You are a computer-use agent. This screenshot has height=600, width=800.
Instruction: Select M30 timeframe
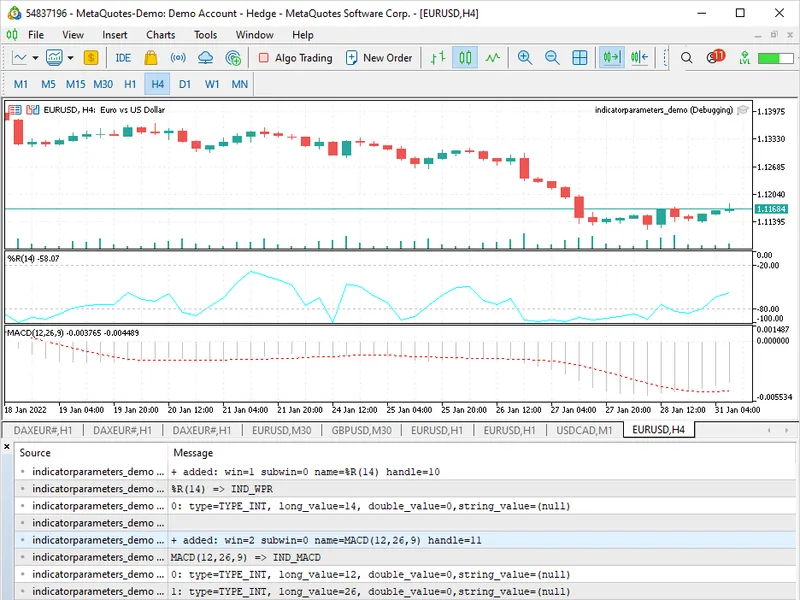[x=103, y=84]
